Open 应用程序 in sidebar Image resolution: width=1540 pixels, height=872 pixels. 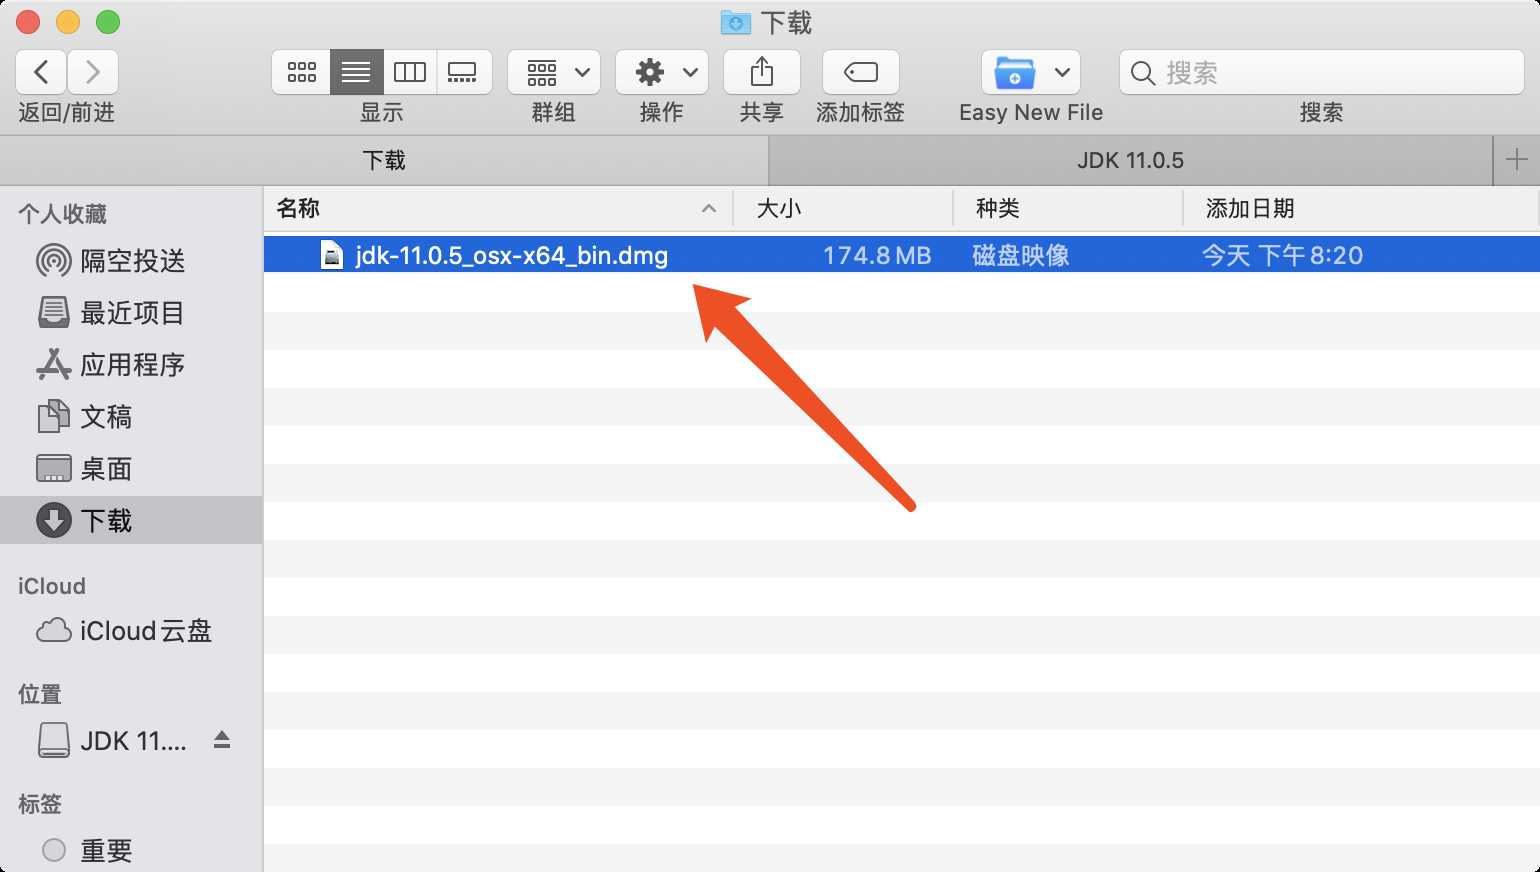pyautogui.click(x=131, y=365)
